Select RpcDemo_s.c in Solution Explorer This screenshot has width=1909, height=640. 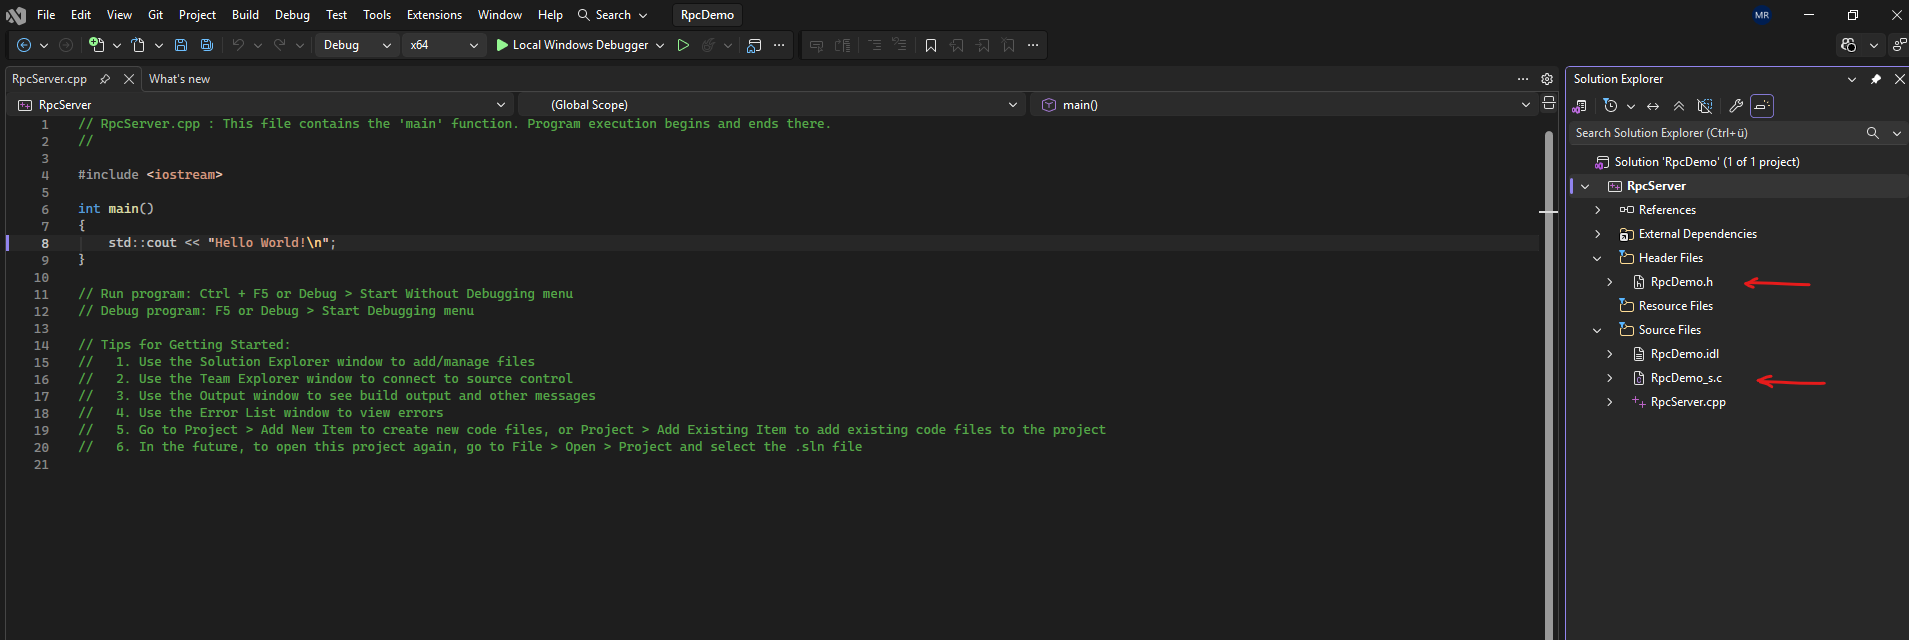tap(1686, 378)
